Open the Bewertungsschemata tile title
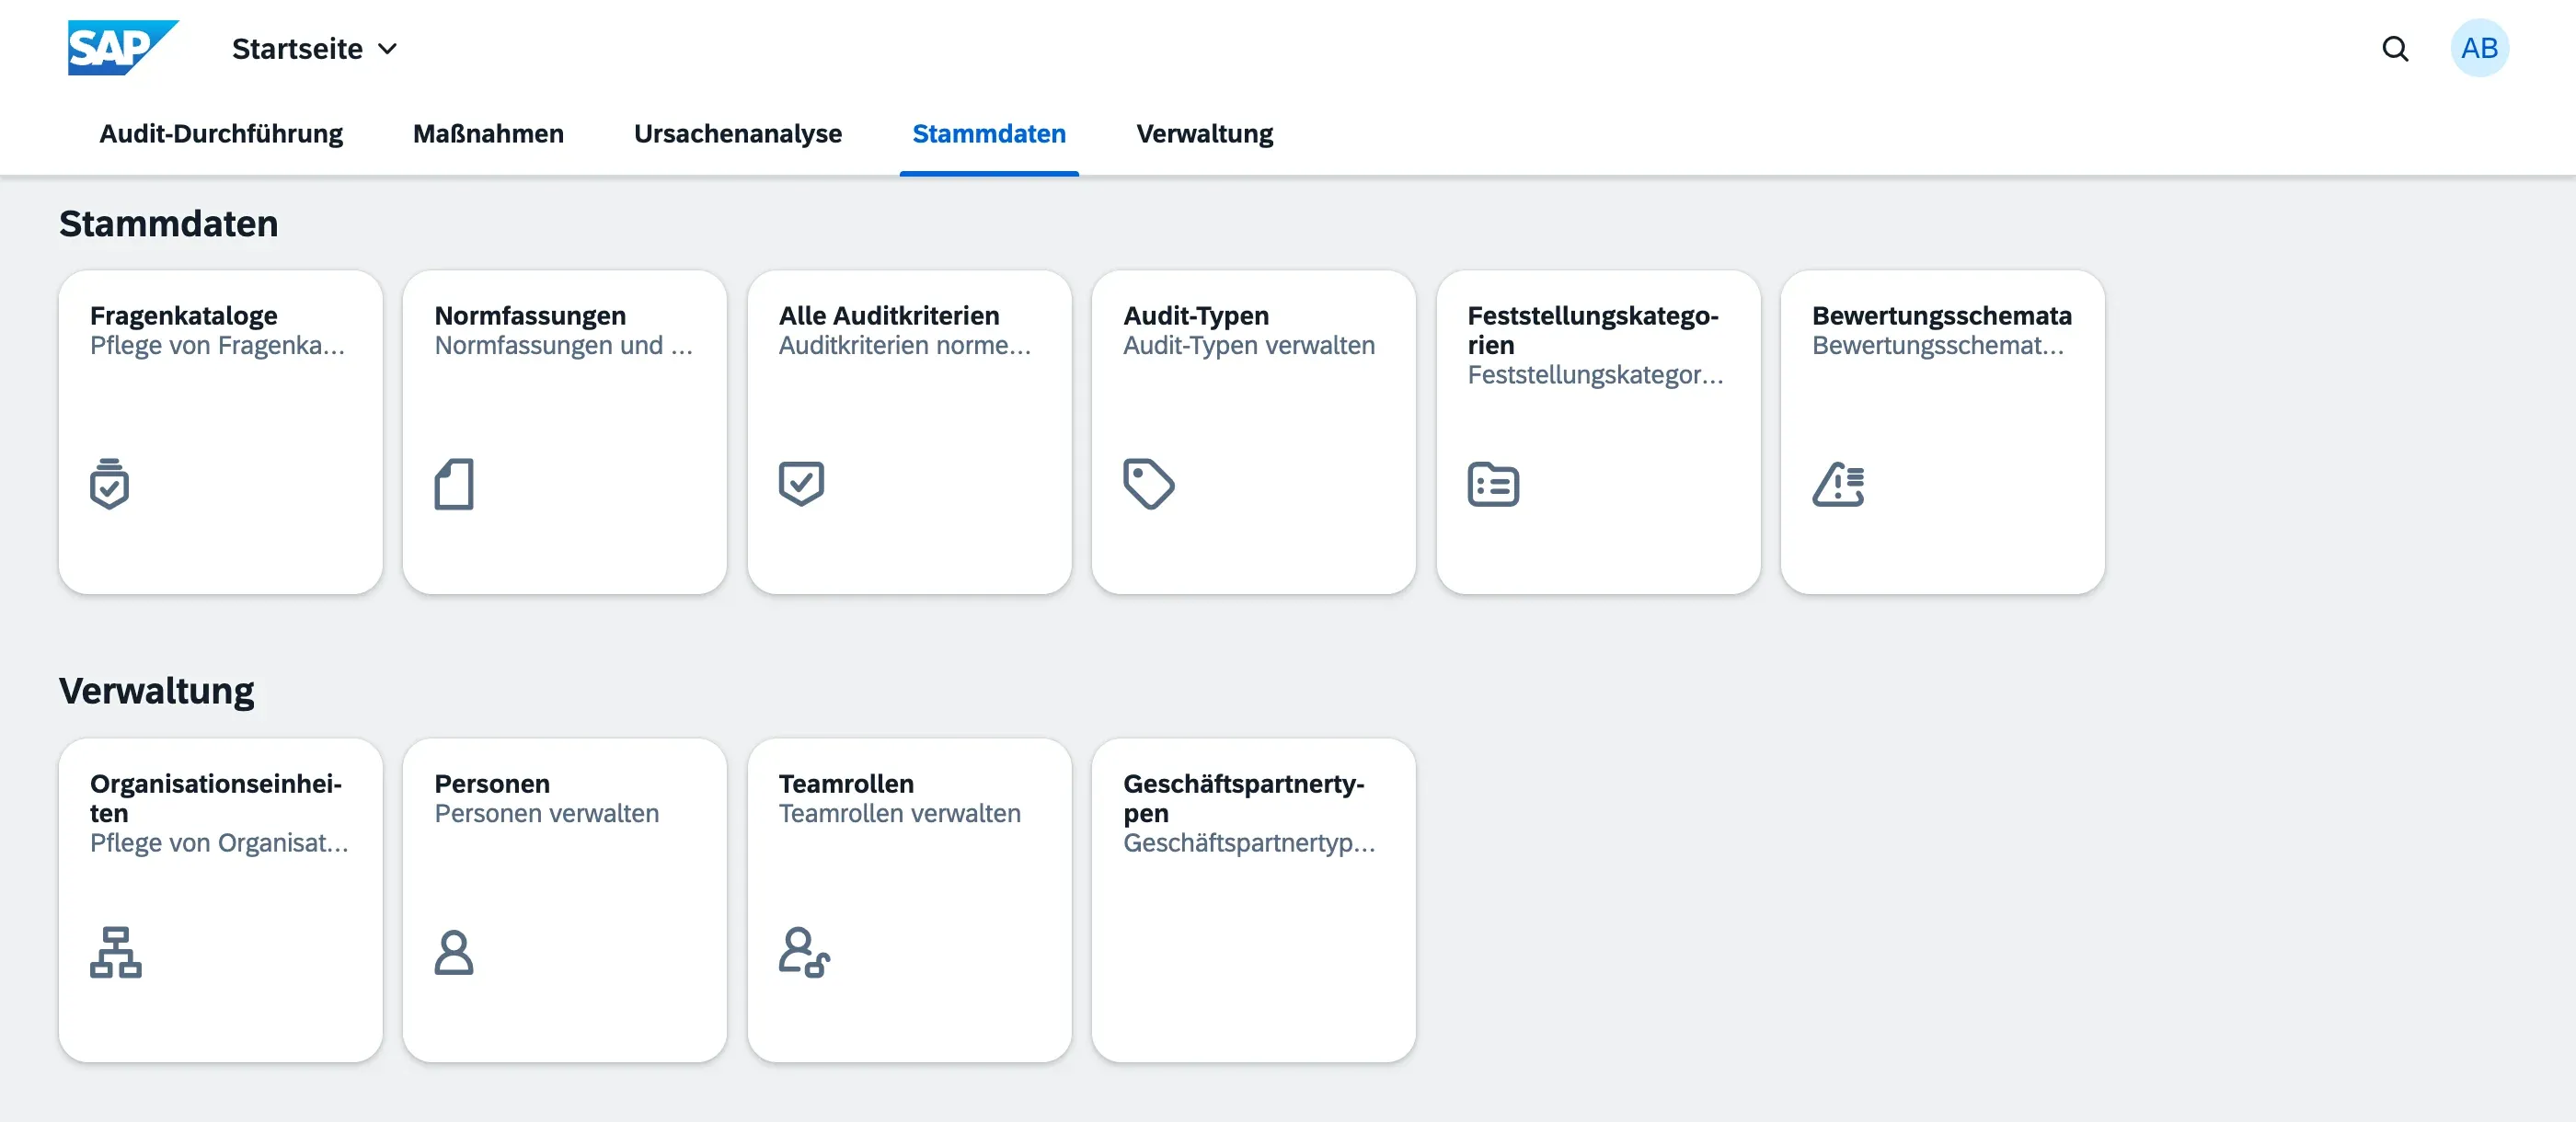The height and width of the screenshot is (1122, 2576). pos(1941,315)
